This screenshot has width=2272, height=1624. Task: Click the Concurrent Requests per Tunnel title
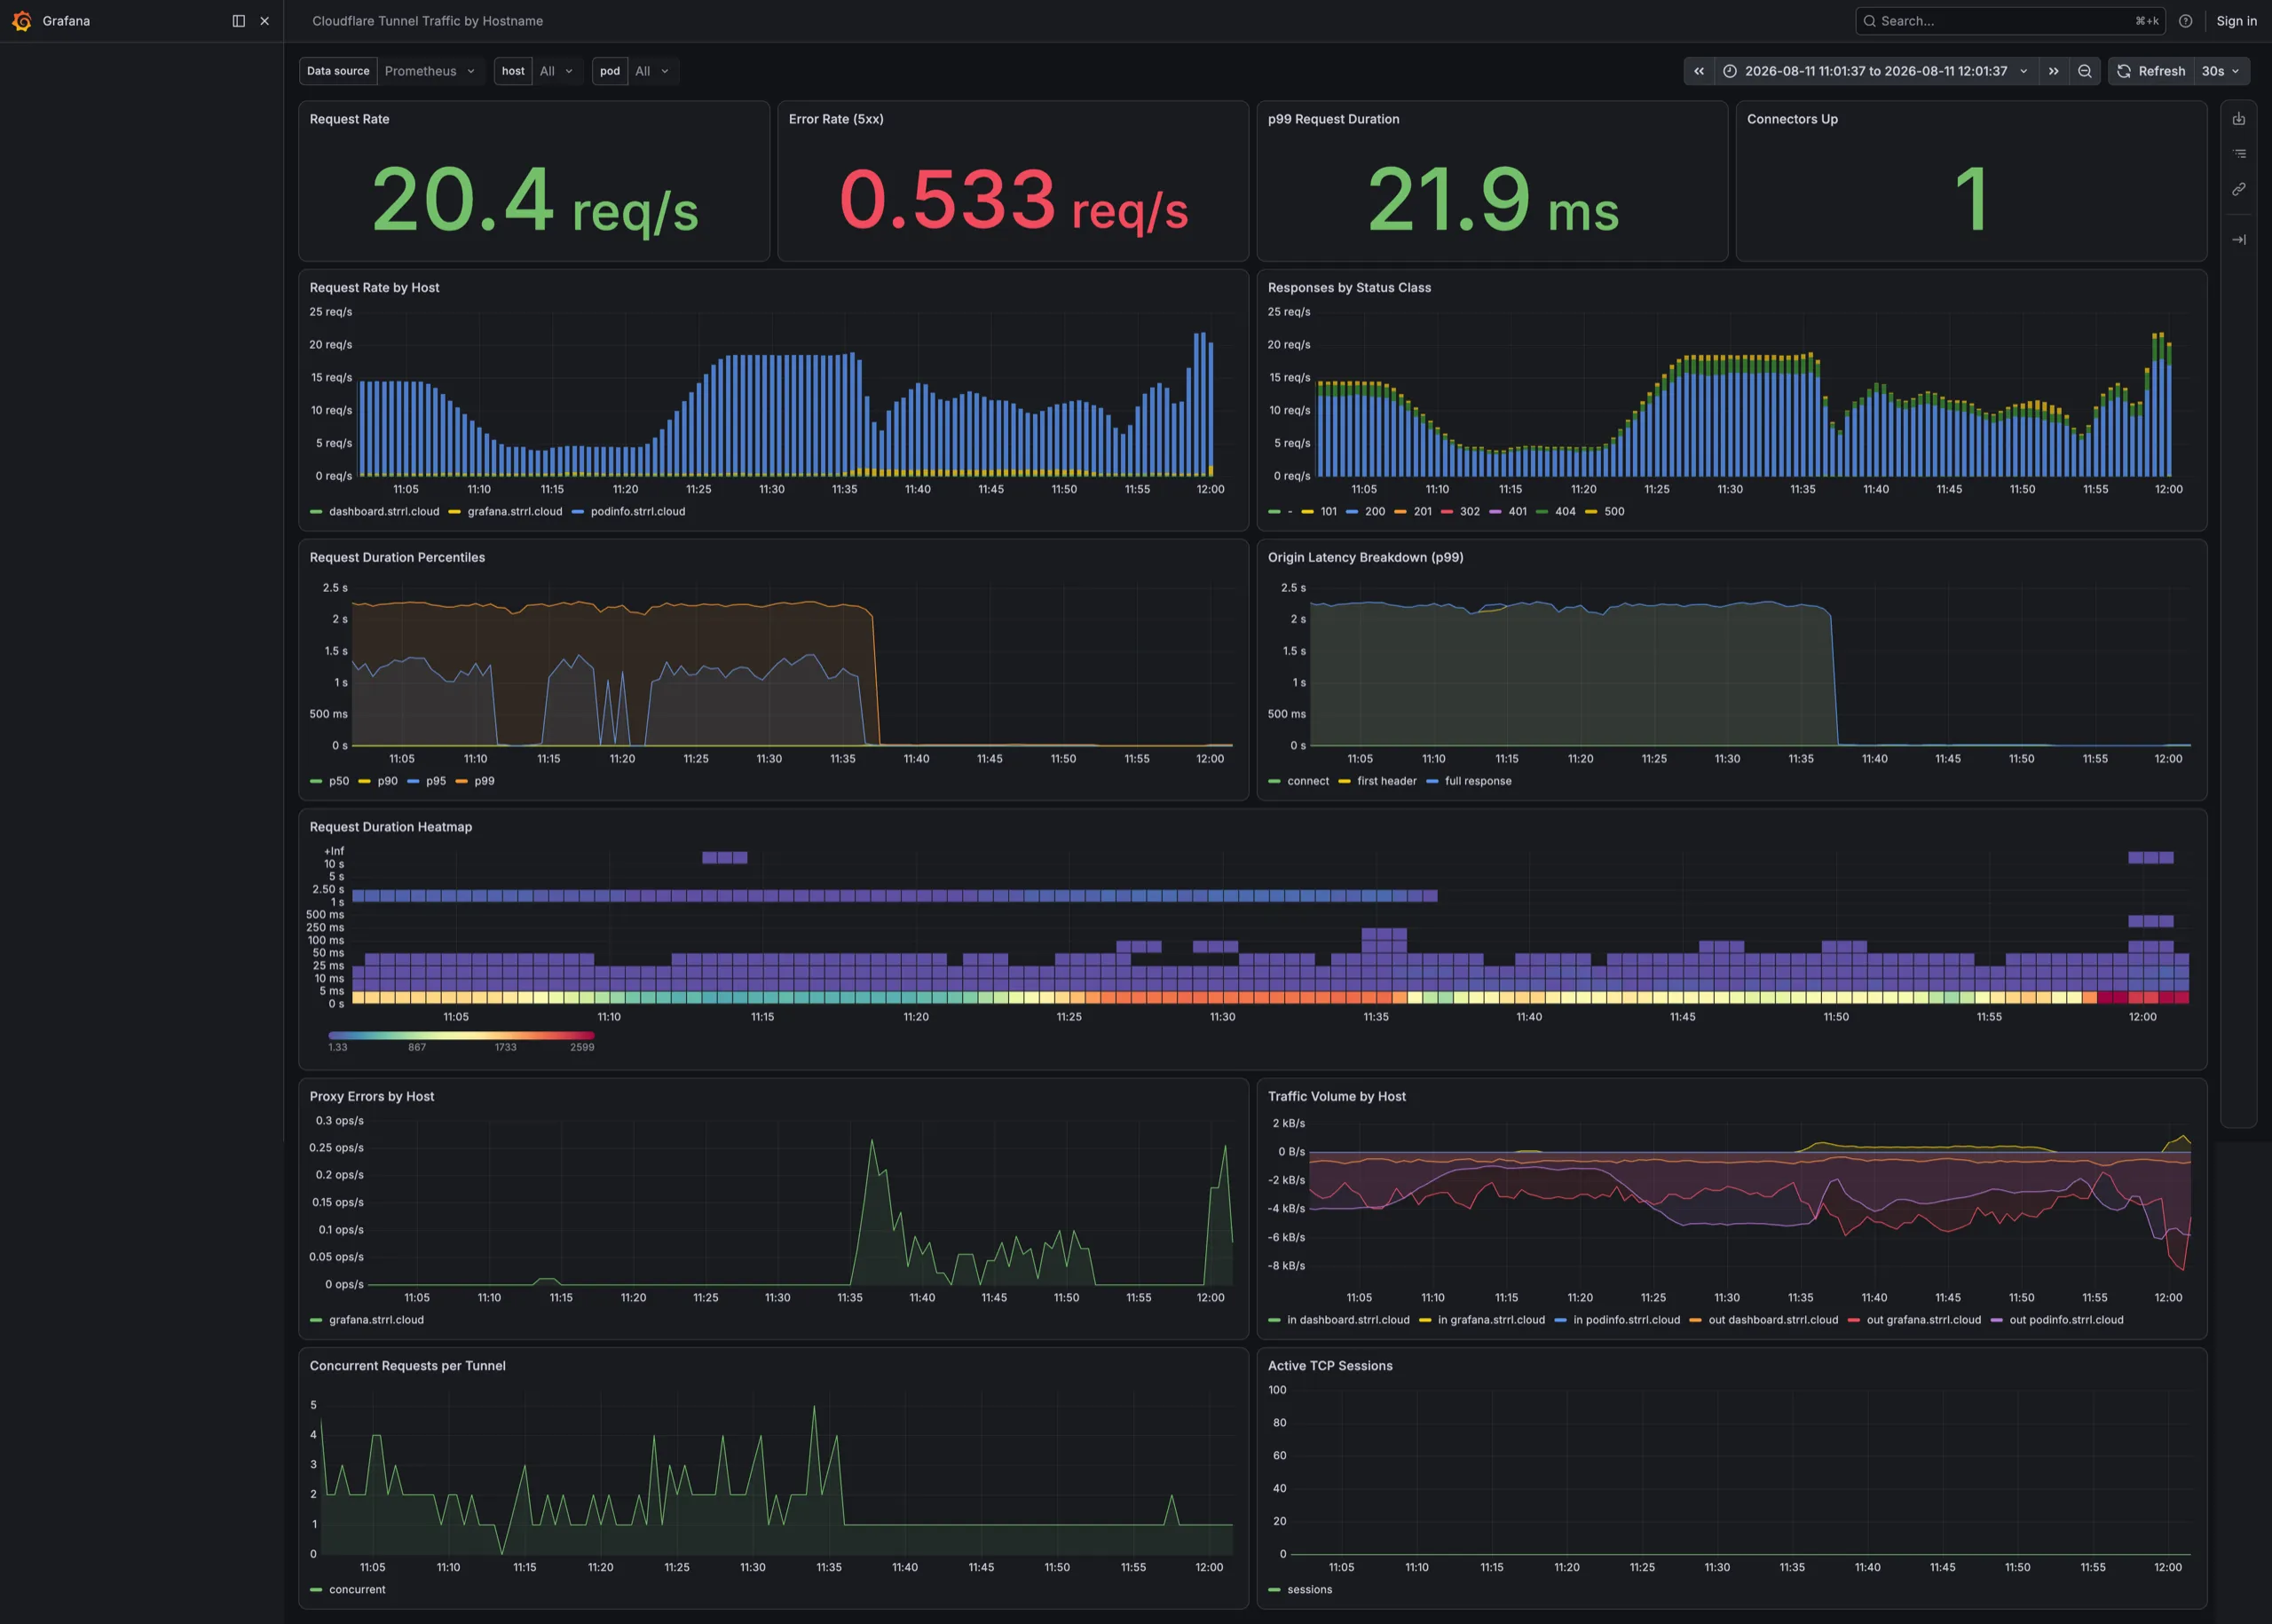point(408,1366)
